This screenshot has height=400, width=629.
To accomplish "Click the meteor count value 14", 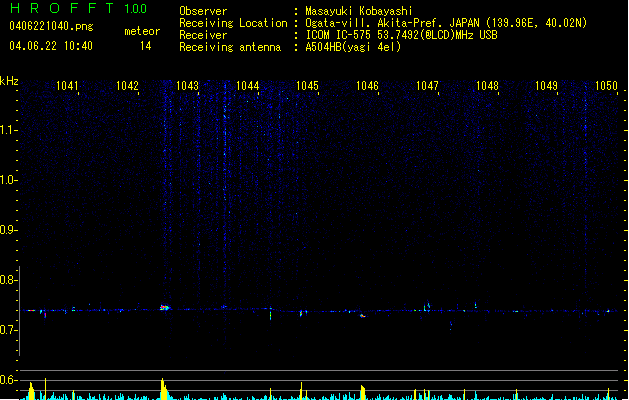I will pos(146,46).
